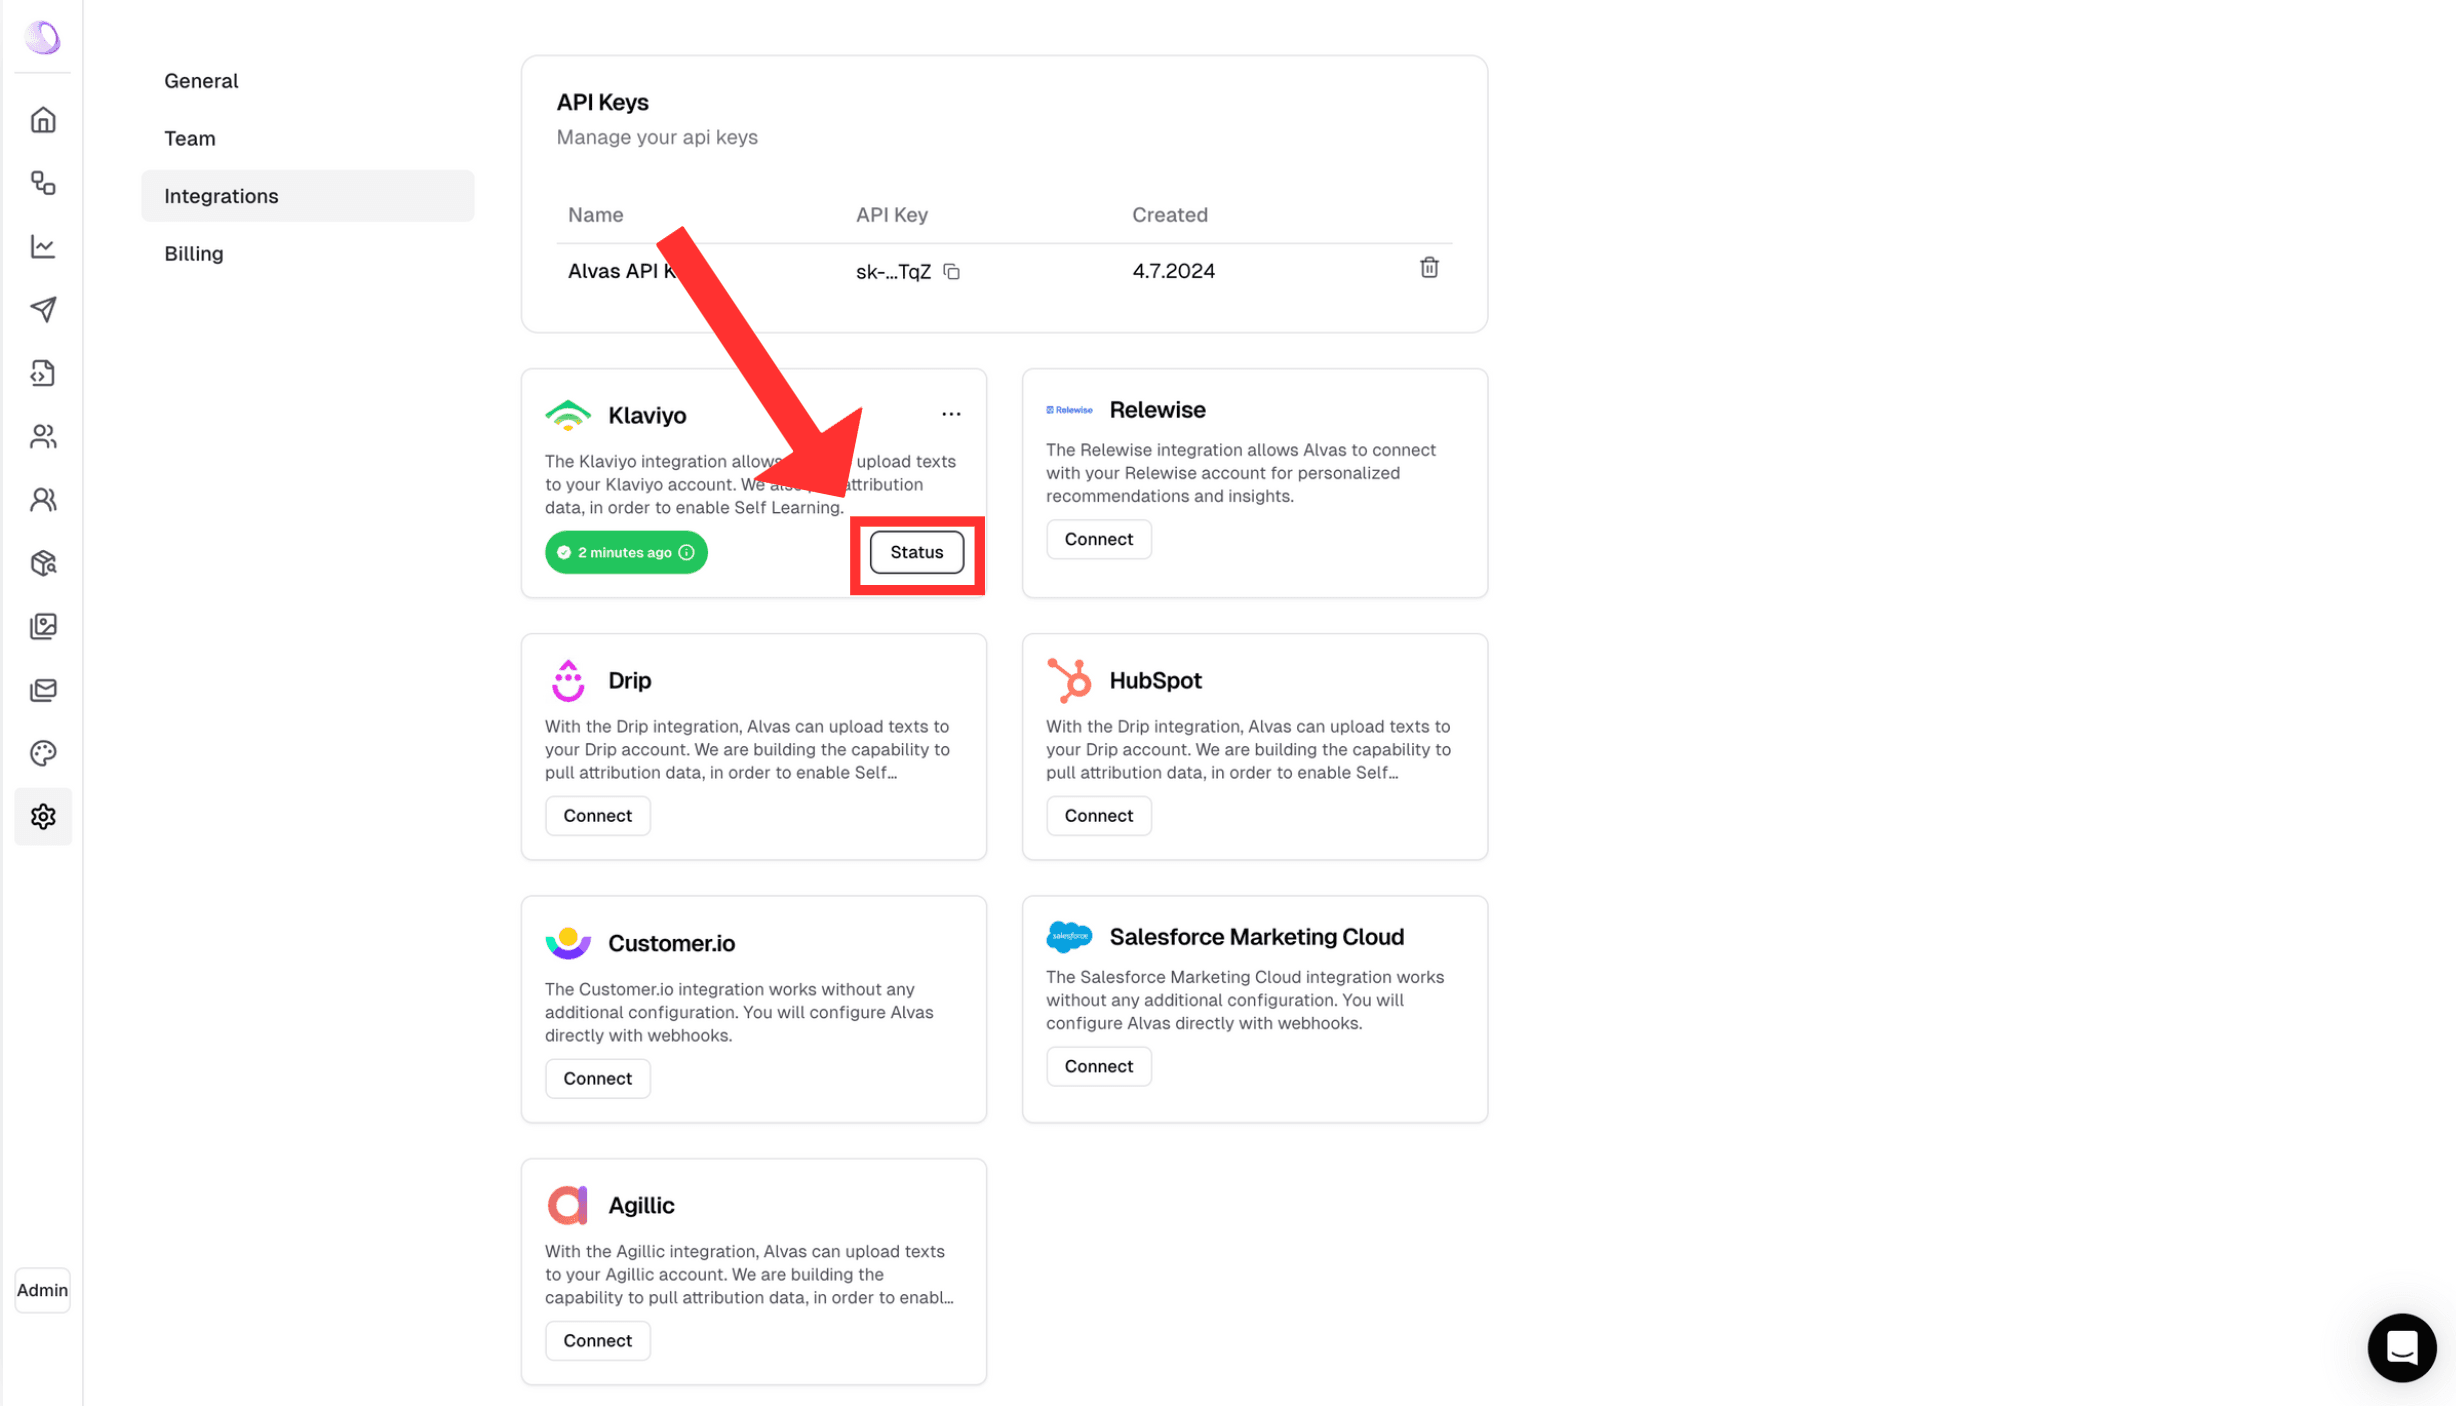Image resolution: width=2456 pixels, height=1406 pixels.
Task: Open the analytics line chart sidebar icon
Action: pos(43,246)
